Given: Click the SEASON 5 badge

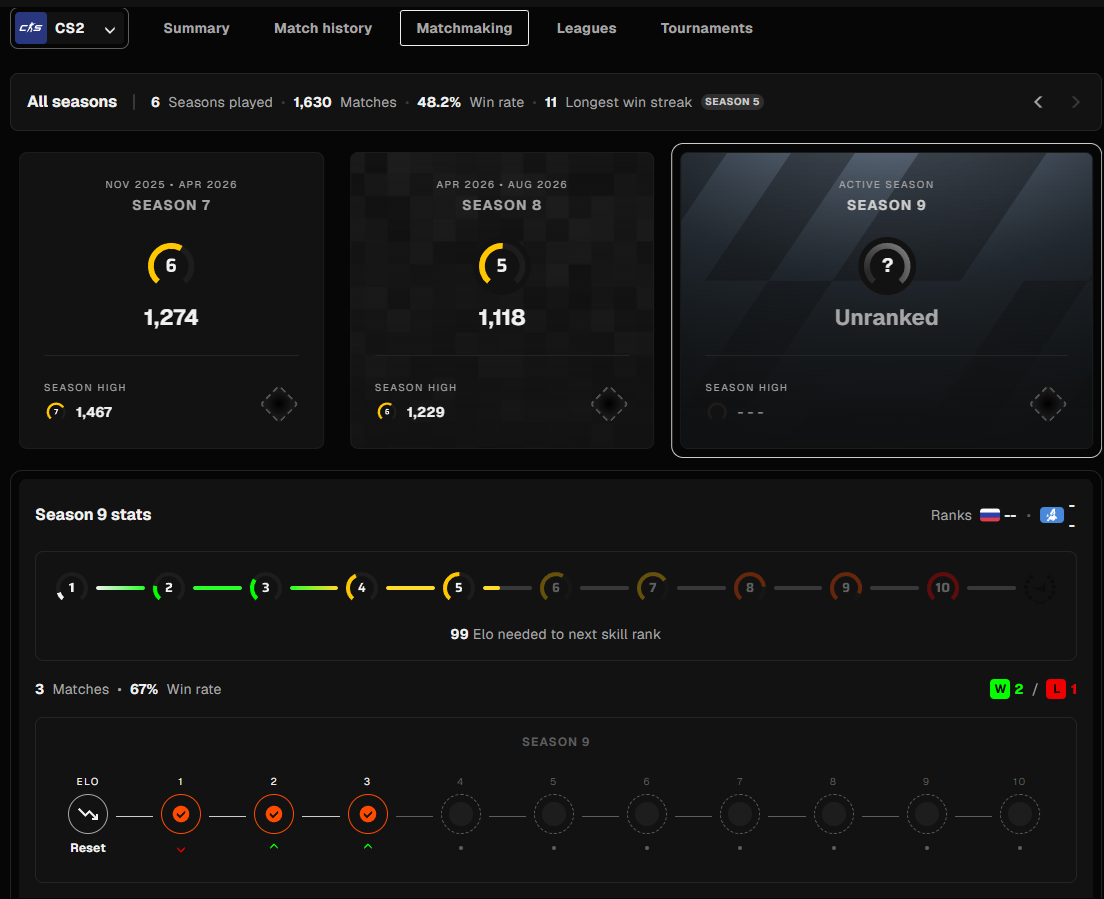Looking at the screenshot, I should click(x=732, y=102).
